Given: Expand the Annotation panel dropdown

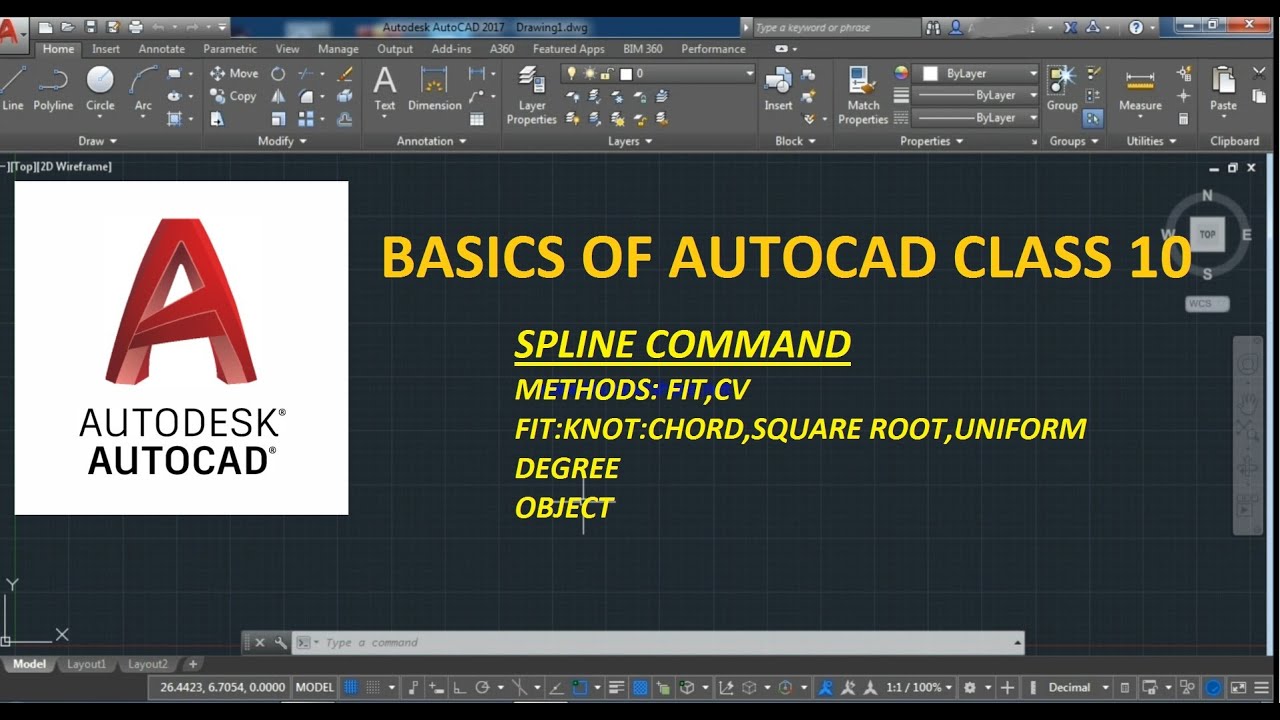Looking at the screenshot, I should 432,141.
